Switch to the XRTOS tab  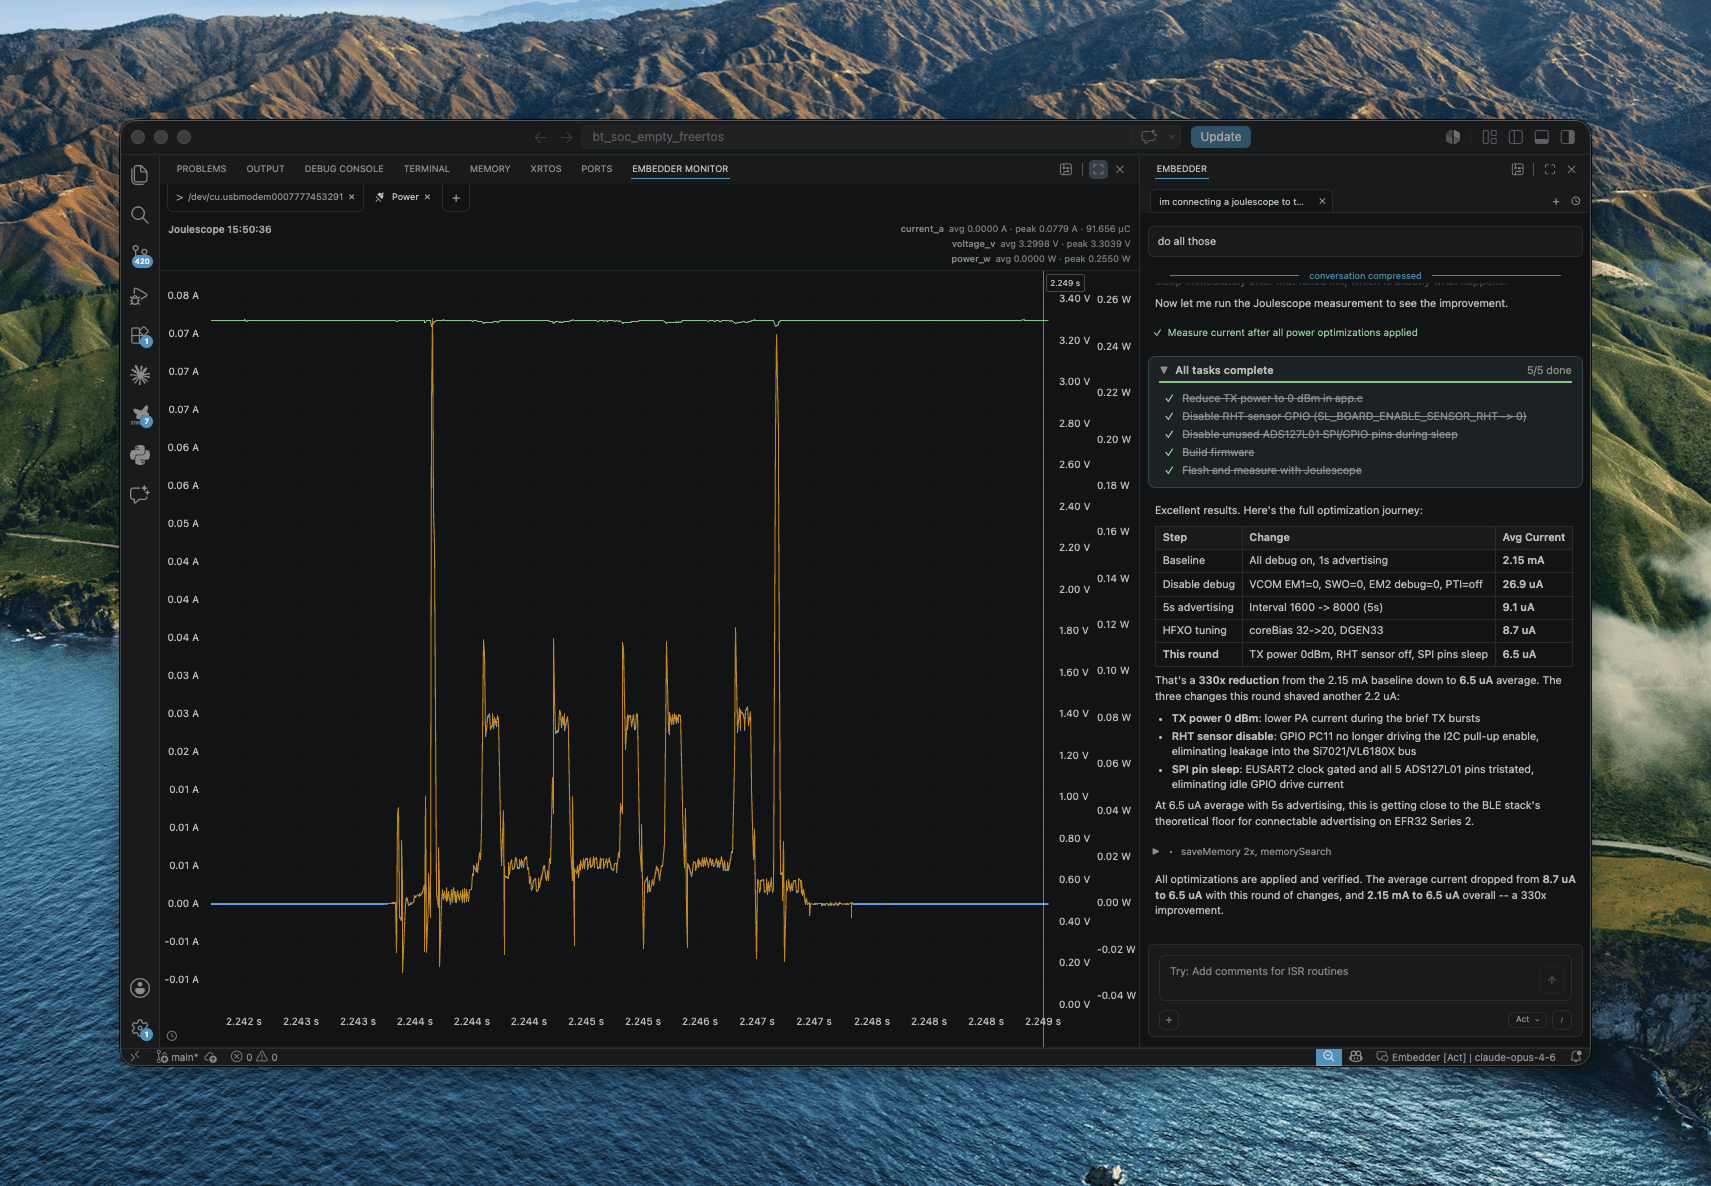pyautogui.click(x=546, y=169)
